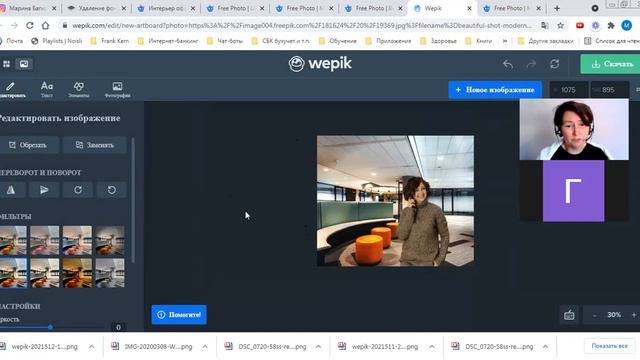Screen dimensions: 640x360
Task: Click the Помогите help button
Action: (x=179, y=315)
